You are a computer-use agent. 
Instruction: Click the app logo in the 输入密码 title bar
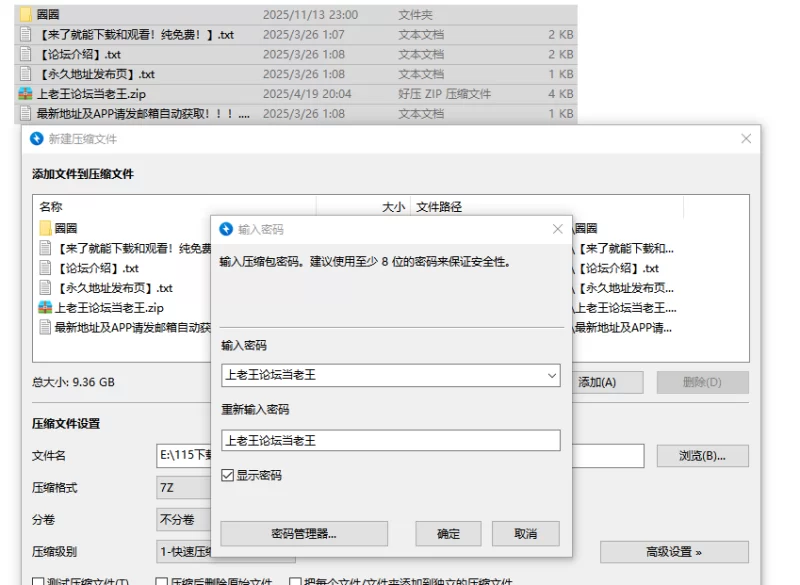click(226, 229)
